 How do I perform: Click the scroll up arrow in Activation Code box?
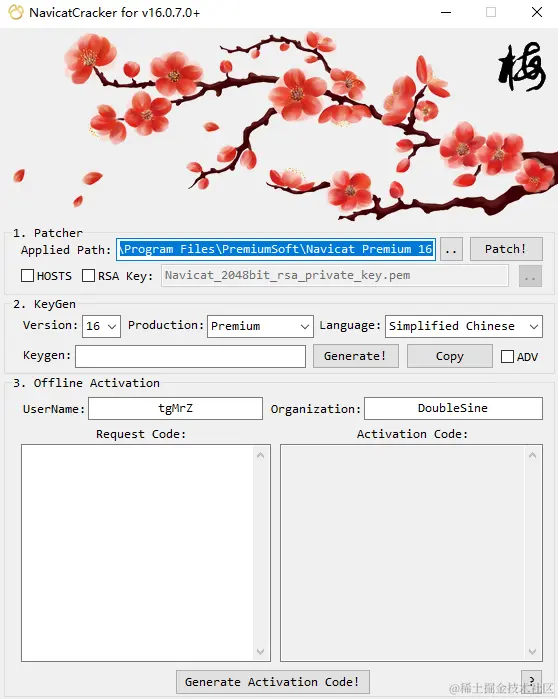[x=532, y=455]
